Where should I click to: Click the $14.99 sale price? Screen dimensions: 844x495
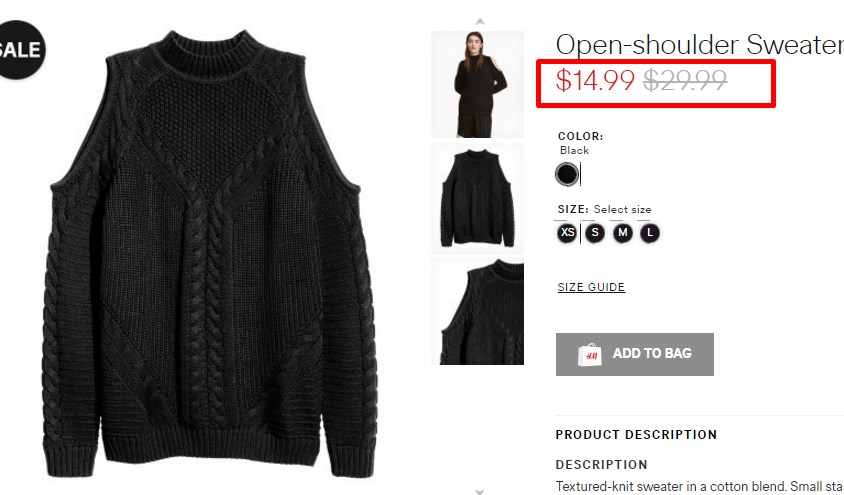point(595,81)
